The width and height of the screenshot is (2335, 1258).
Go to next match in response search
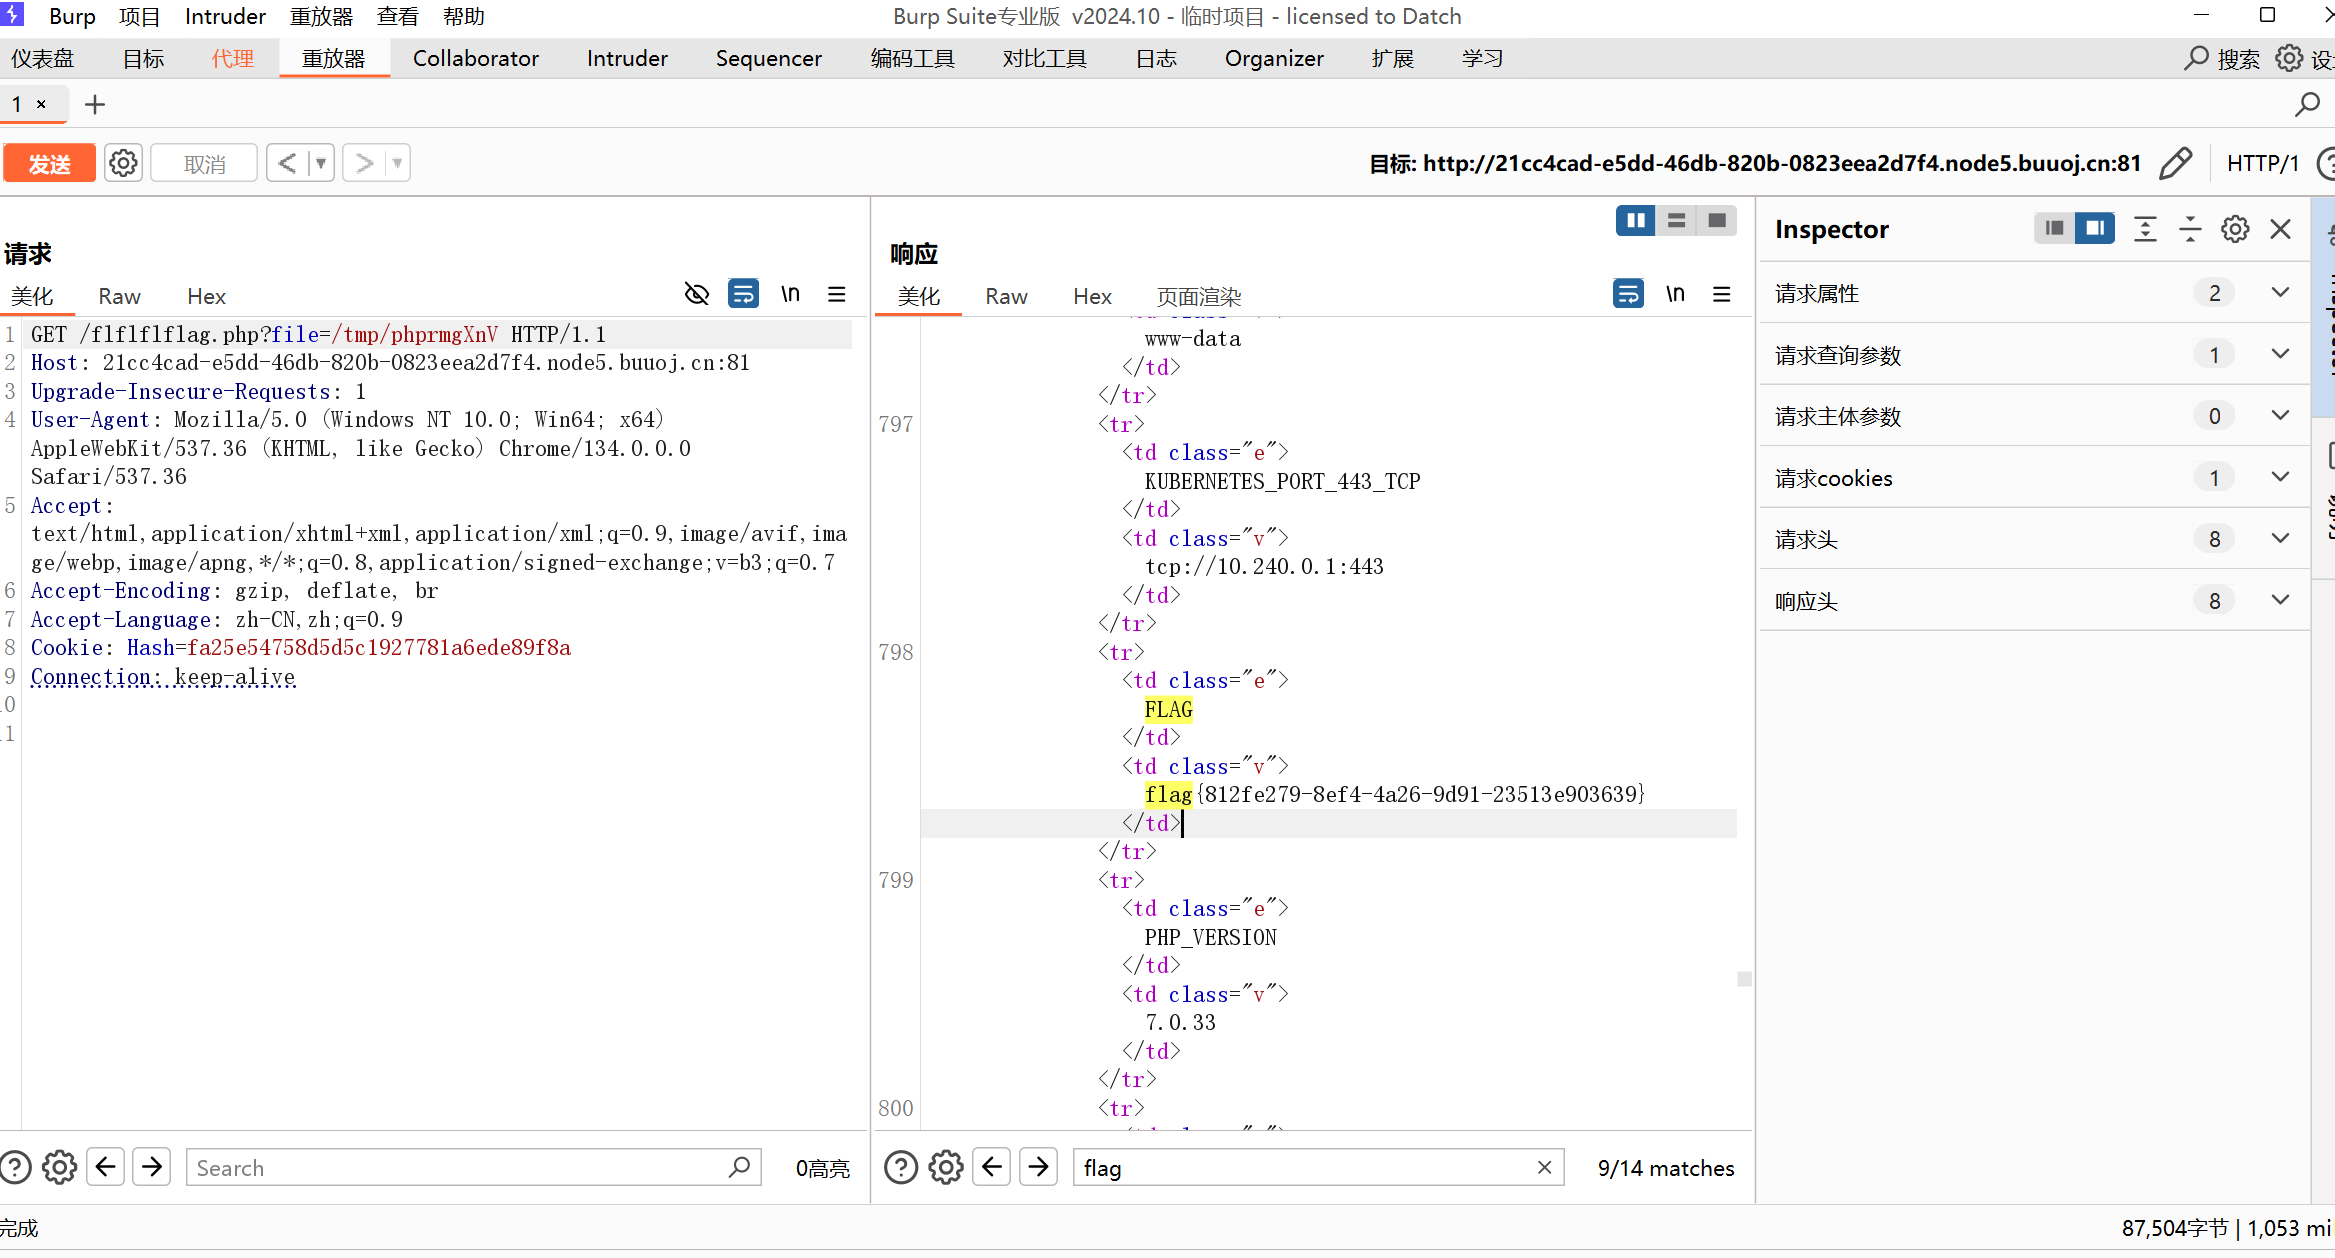(x=1039, y=1167)
